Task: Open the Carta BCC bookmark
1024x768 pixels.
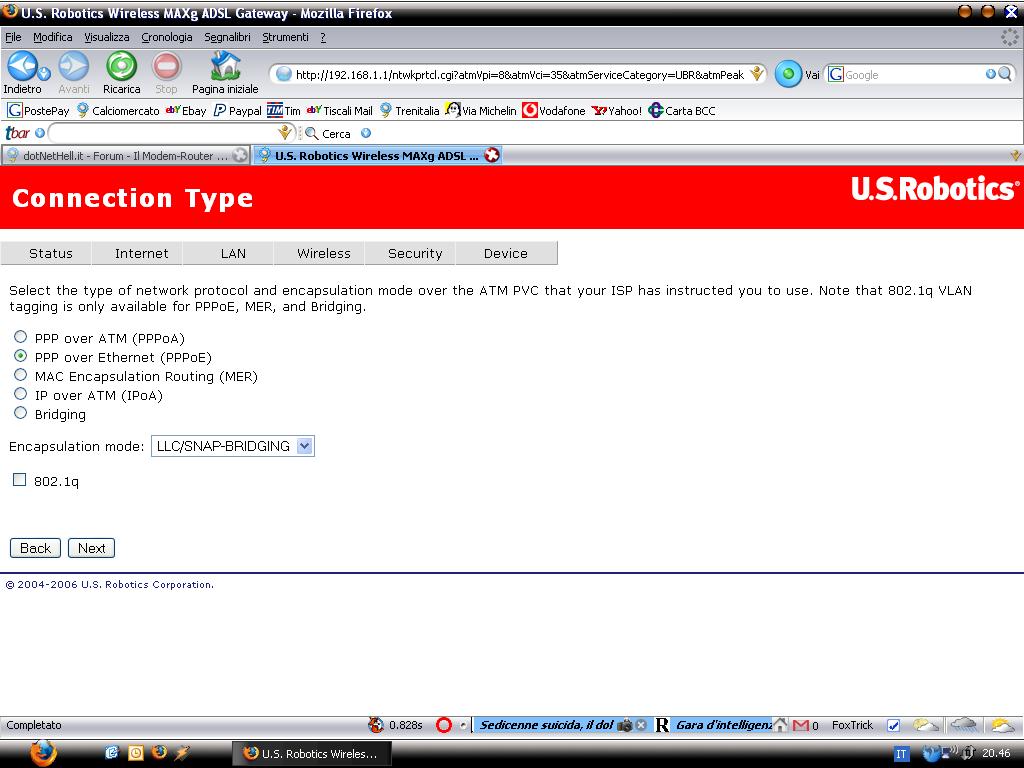Action: 682,110
